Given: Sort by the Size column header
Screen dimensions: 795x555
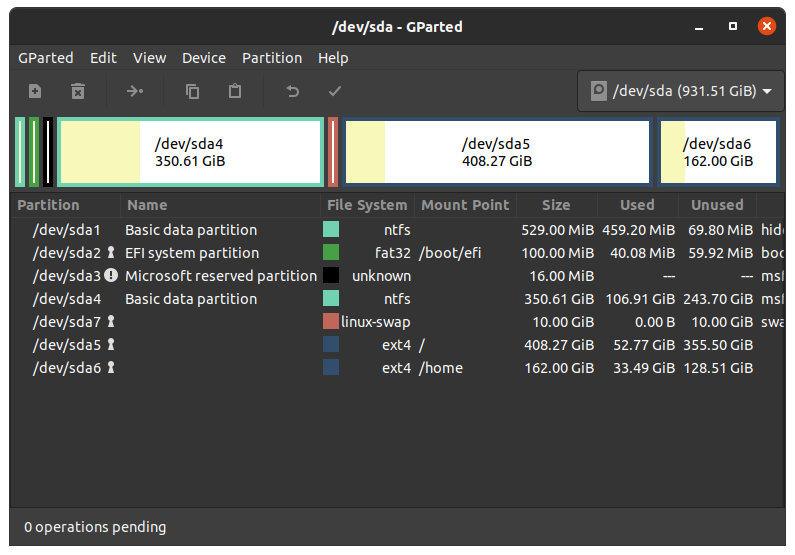Looking at the screenshot, I should click(x=556, y=205).
